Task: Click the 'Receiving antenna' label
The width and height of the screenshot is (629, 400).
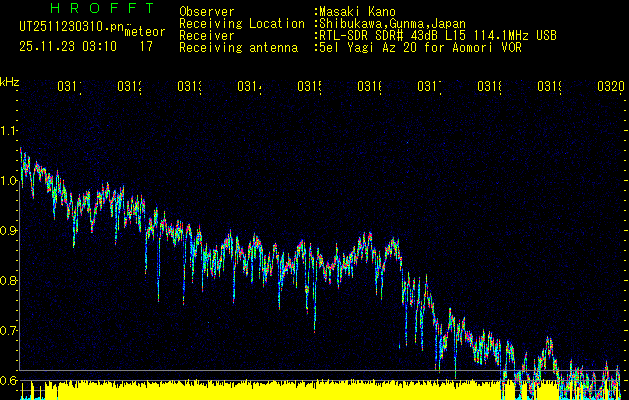Action: click(x=238, y=48)
